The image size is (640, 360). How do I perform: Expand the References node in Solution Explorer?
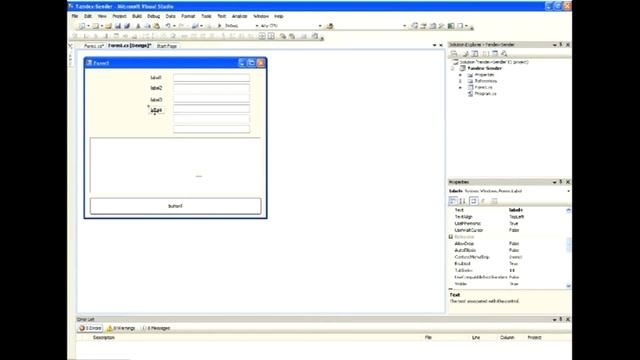click(x=460, y=81)
